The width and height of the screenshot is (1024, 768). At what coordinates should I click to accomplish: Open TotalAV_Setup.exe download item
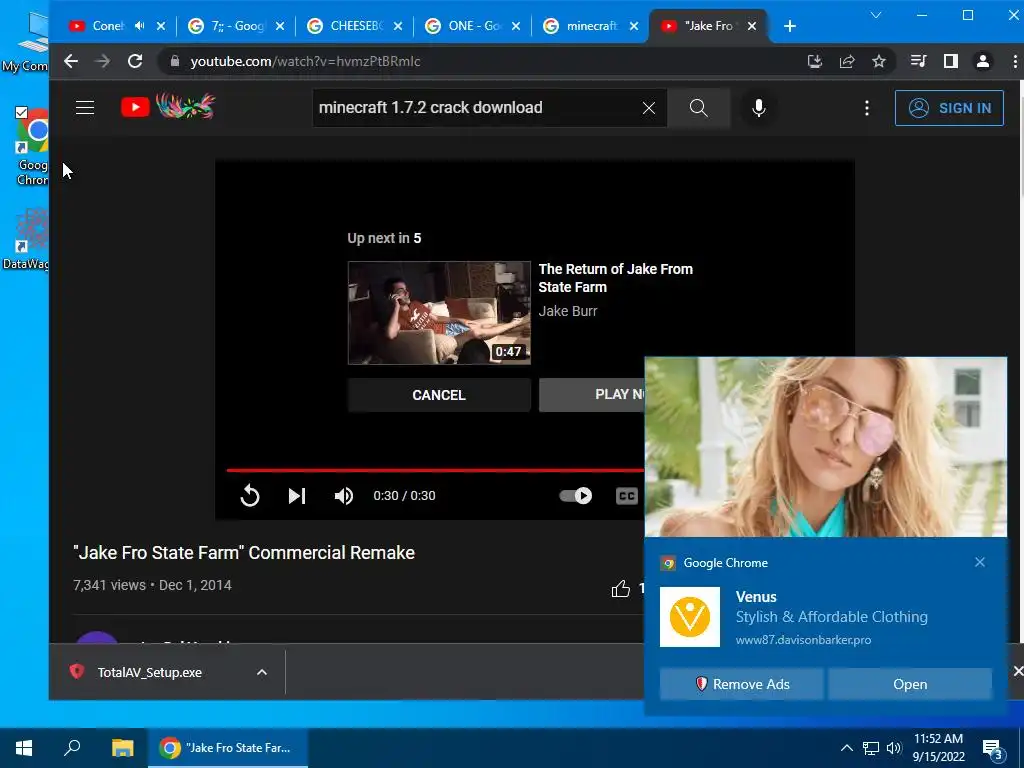coord(149,672)
